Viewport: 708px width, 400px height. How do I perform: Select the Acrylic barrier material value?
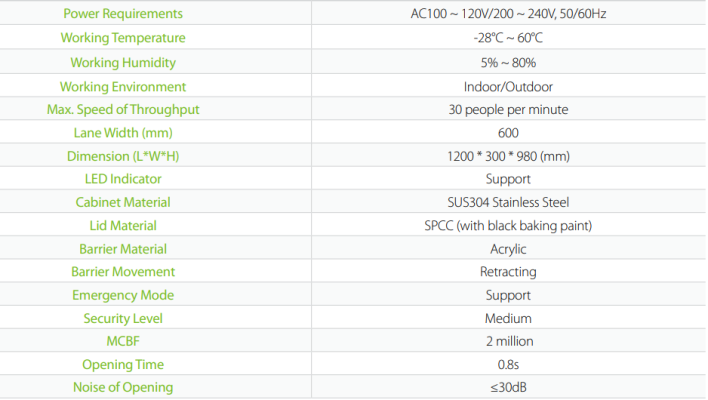click(508, 249)
